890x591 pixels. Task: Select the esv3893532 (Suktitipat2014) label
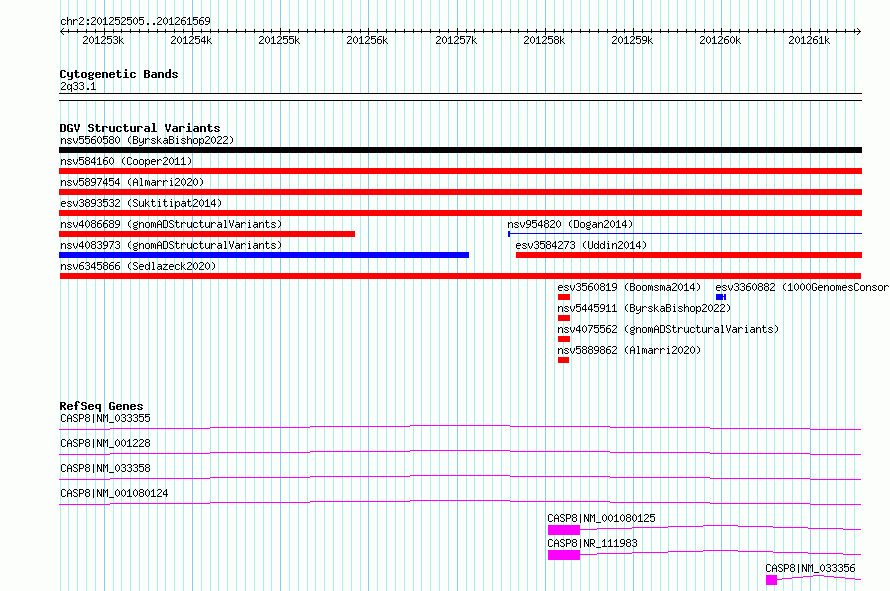click(x=141, y=203)
